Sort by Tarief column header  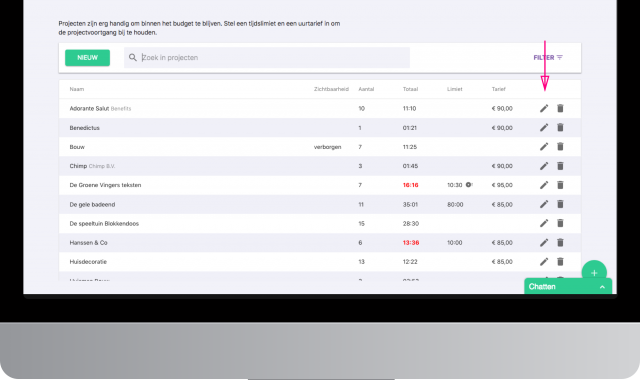[498, 89]
